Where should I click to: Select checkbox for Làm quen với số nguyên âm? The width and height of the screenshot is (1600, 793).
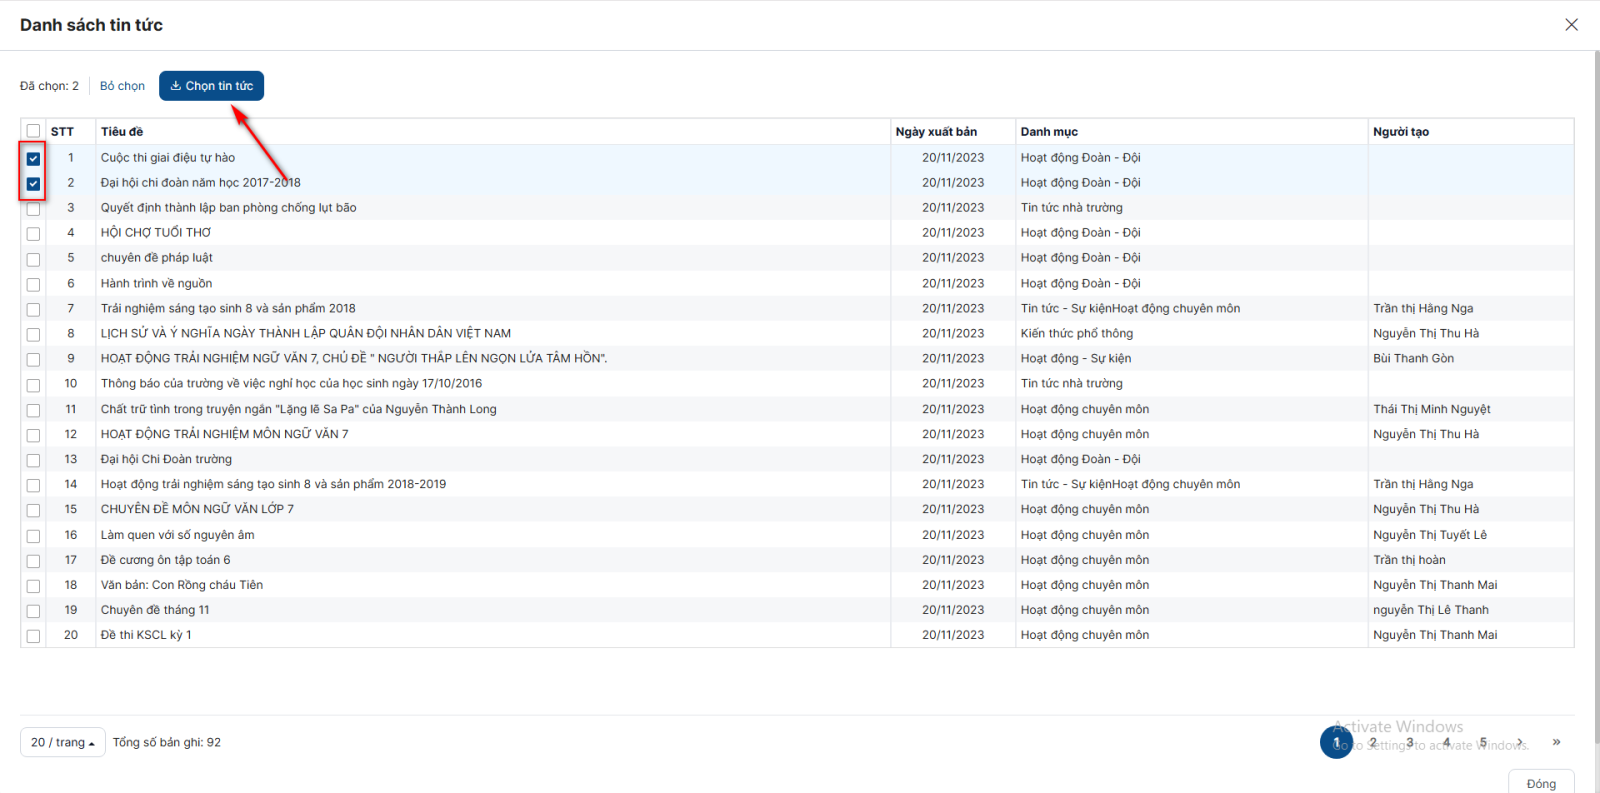point(33,536)
